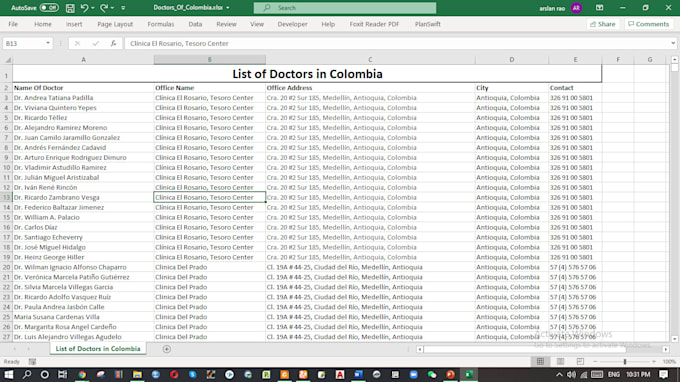
Task: Click the zoom slider handle
Action: [625, 362]
